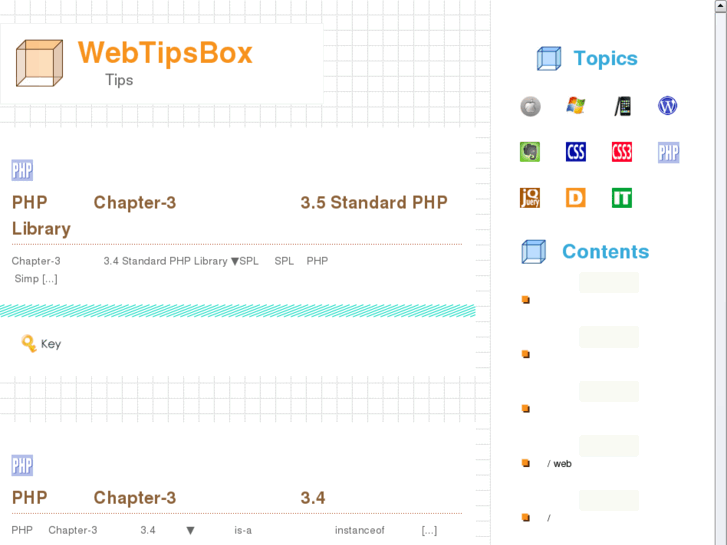The image size is (727, 545).
Task: Select the WordPress topic icon
Action: tap(668, 106)
